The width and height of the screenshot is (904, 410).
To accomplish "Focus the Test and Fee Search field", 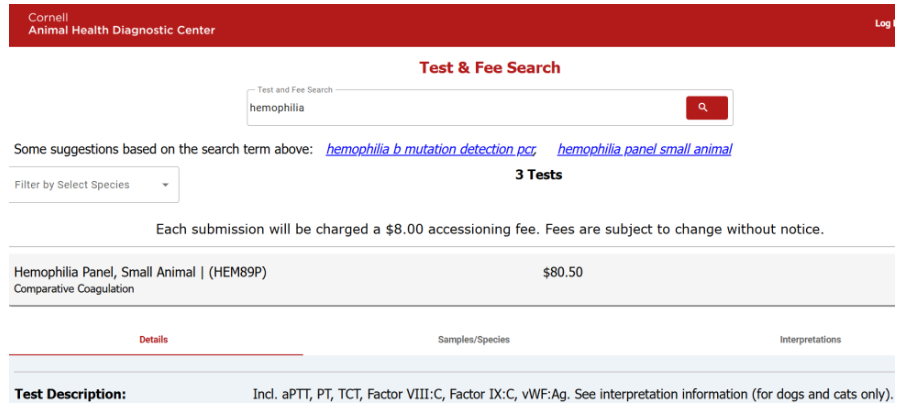I will 460,108.
